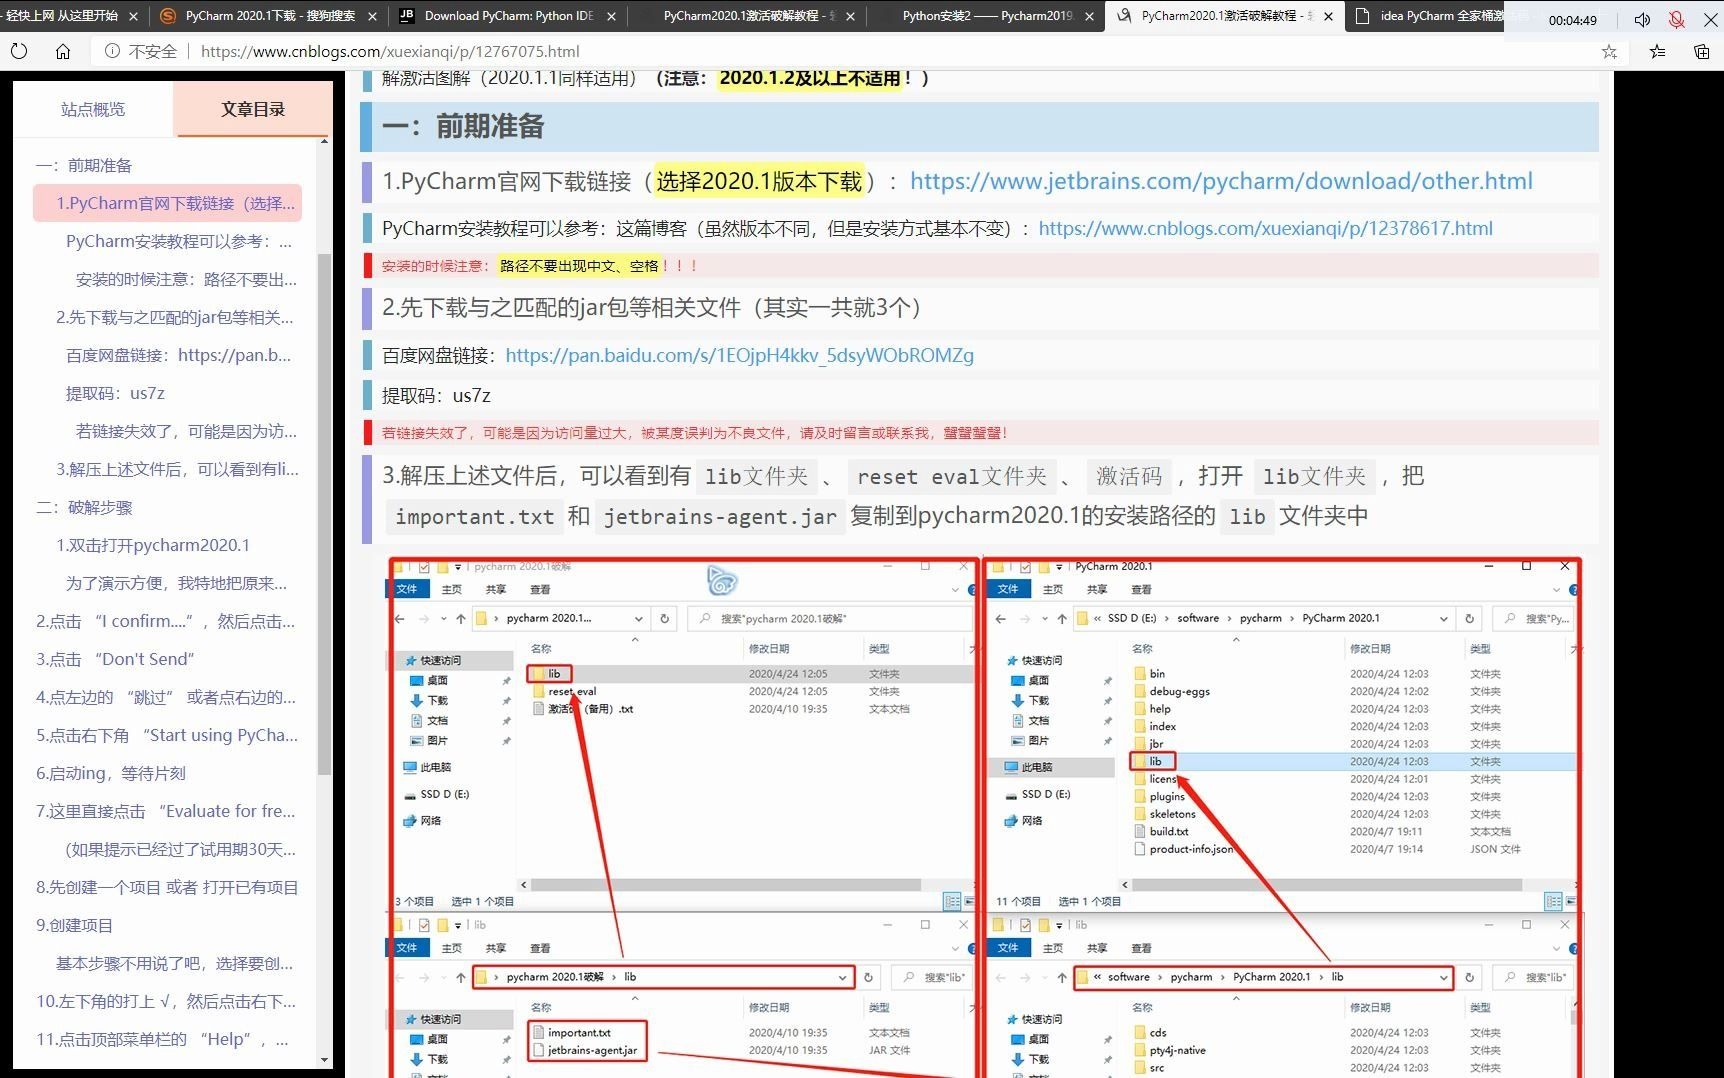Add this page to favorites with the star icon
This screenshot has width=1724, height=1078.
(1608, 51)
